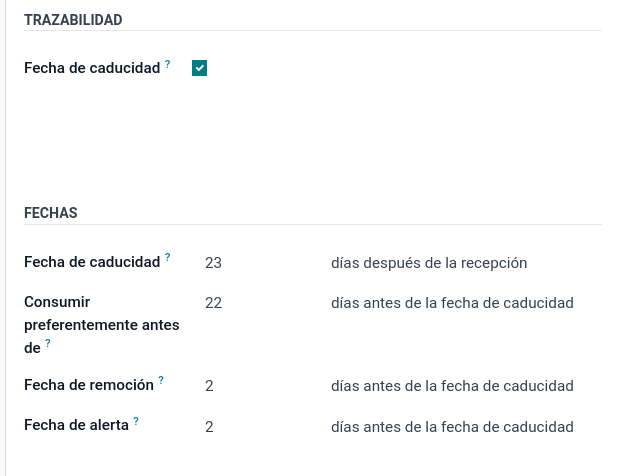Click 'días antes de la fecha' text in alerta row
The image size is (622, 476).
click(x=452, y=427)
